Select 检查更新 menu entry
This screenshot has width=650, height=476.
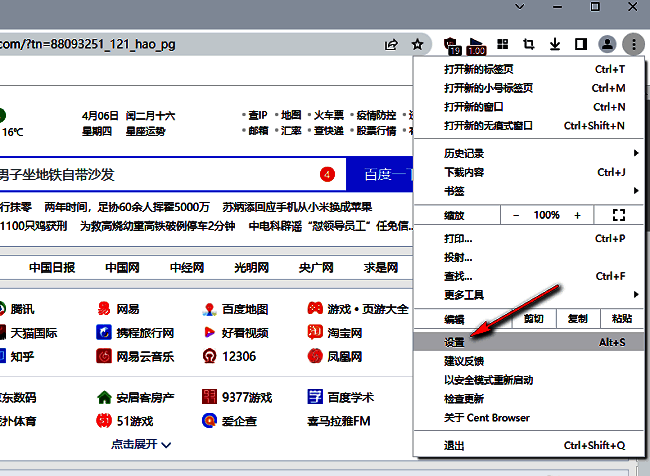[529, 399]
